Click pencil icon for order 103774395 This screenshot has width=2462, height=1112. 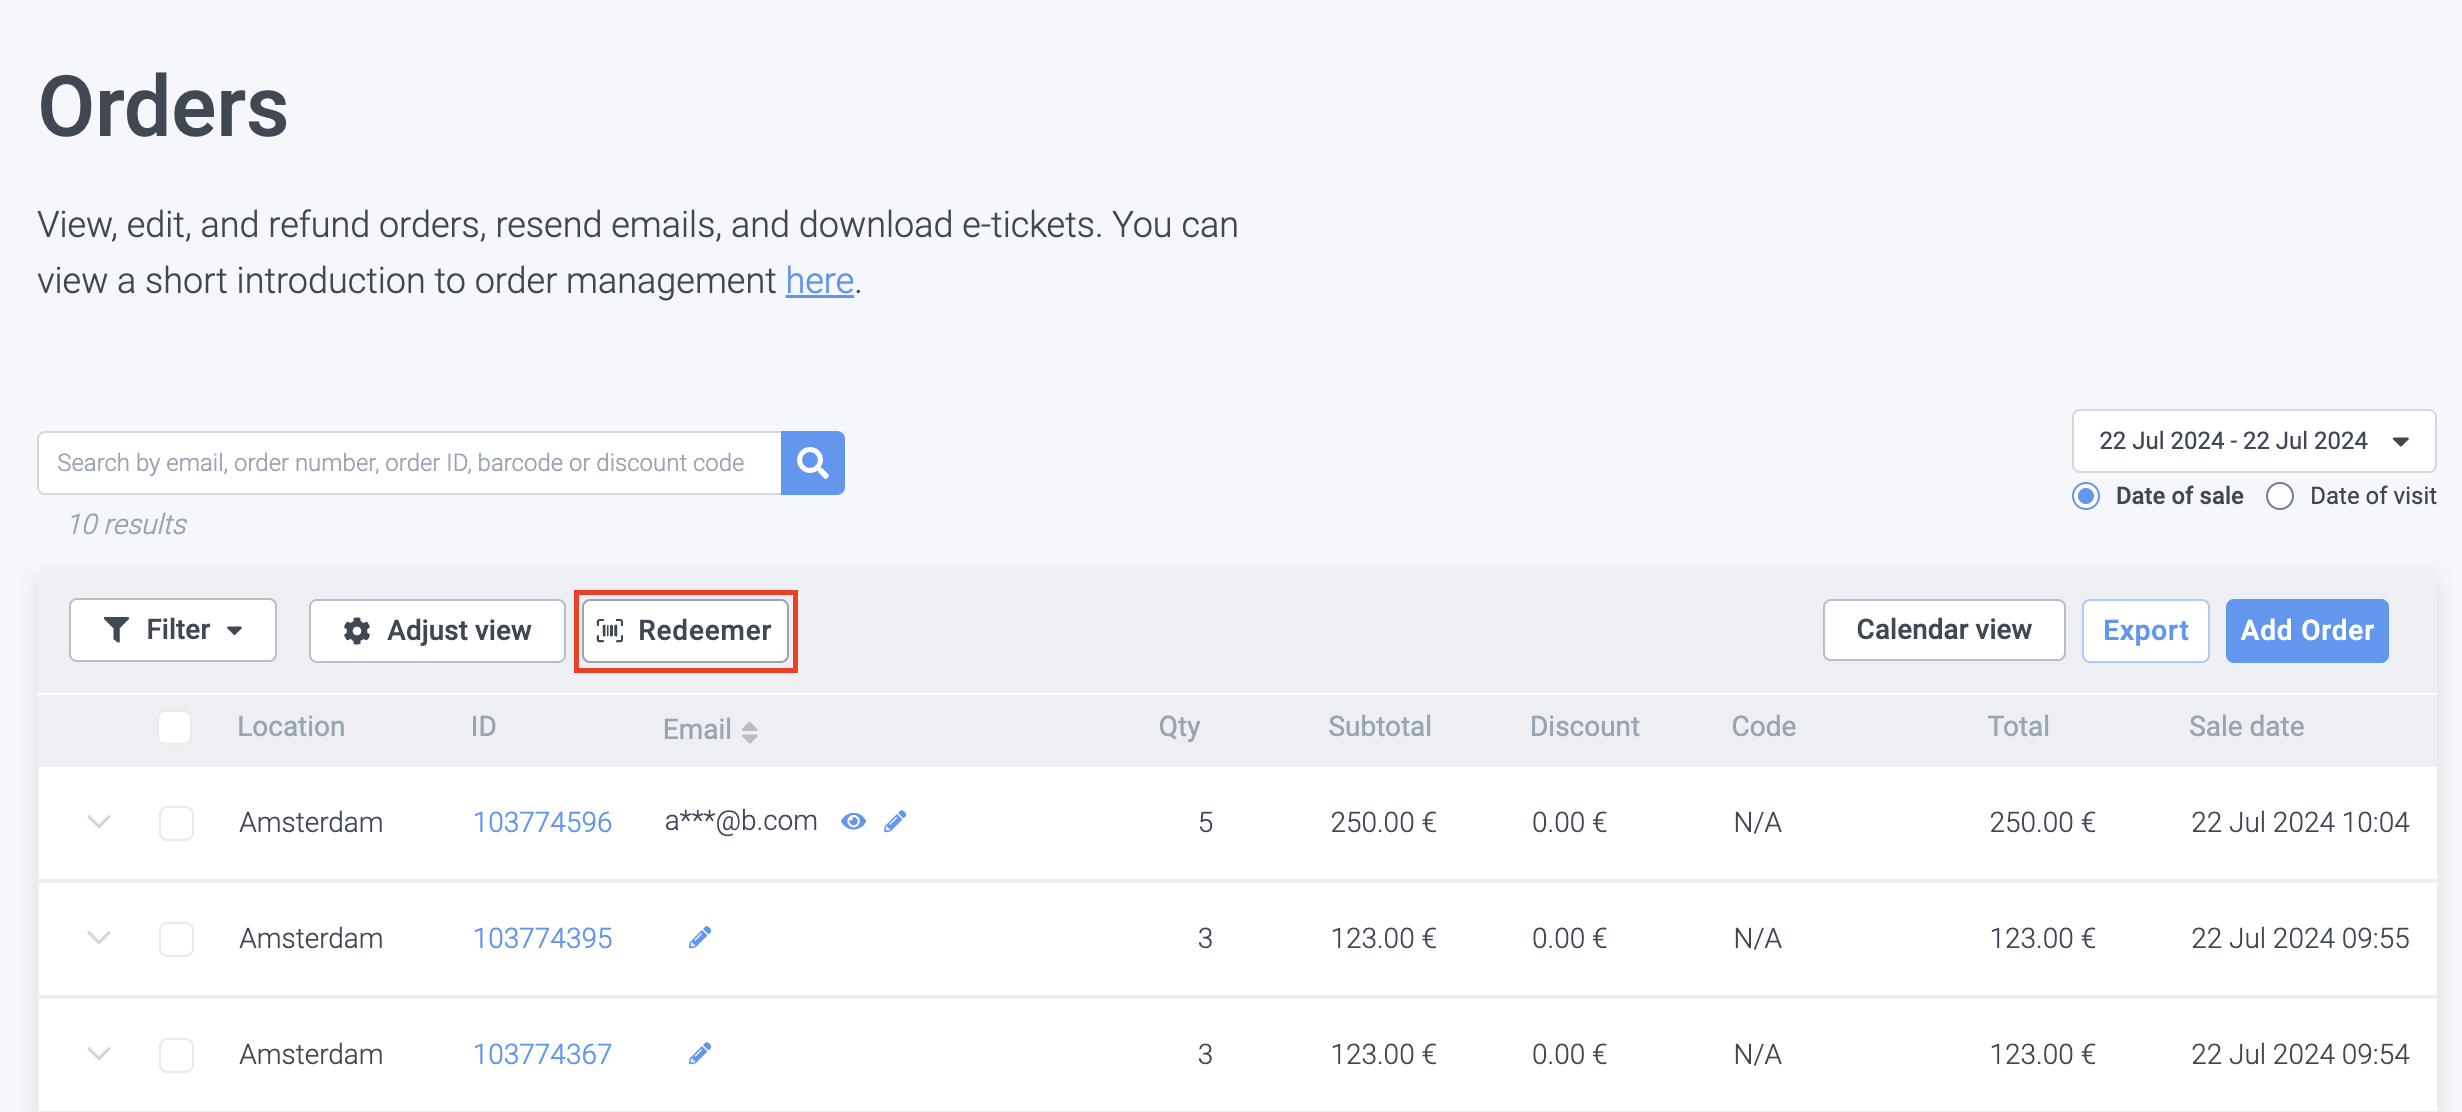tap(700, 938)
